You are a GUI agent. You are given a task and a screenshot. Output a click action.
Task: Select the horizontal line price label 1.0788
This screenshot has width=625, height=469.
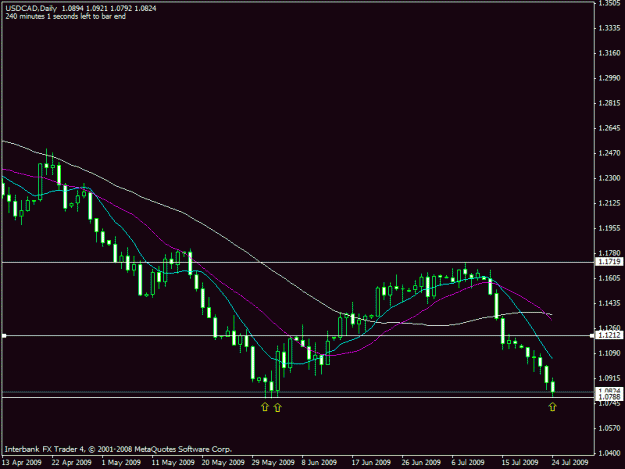609,397
